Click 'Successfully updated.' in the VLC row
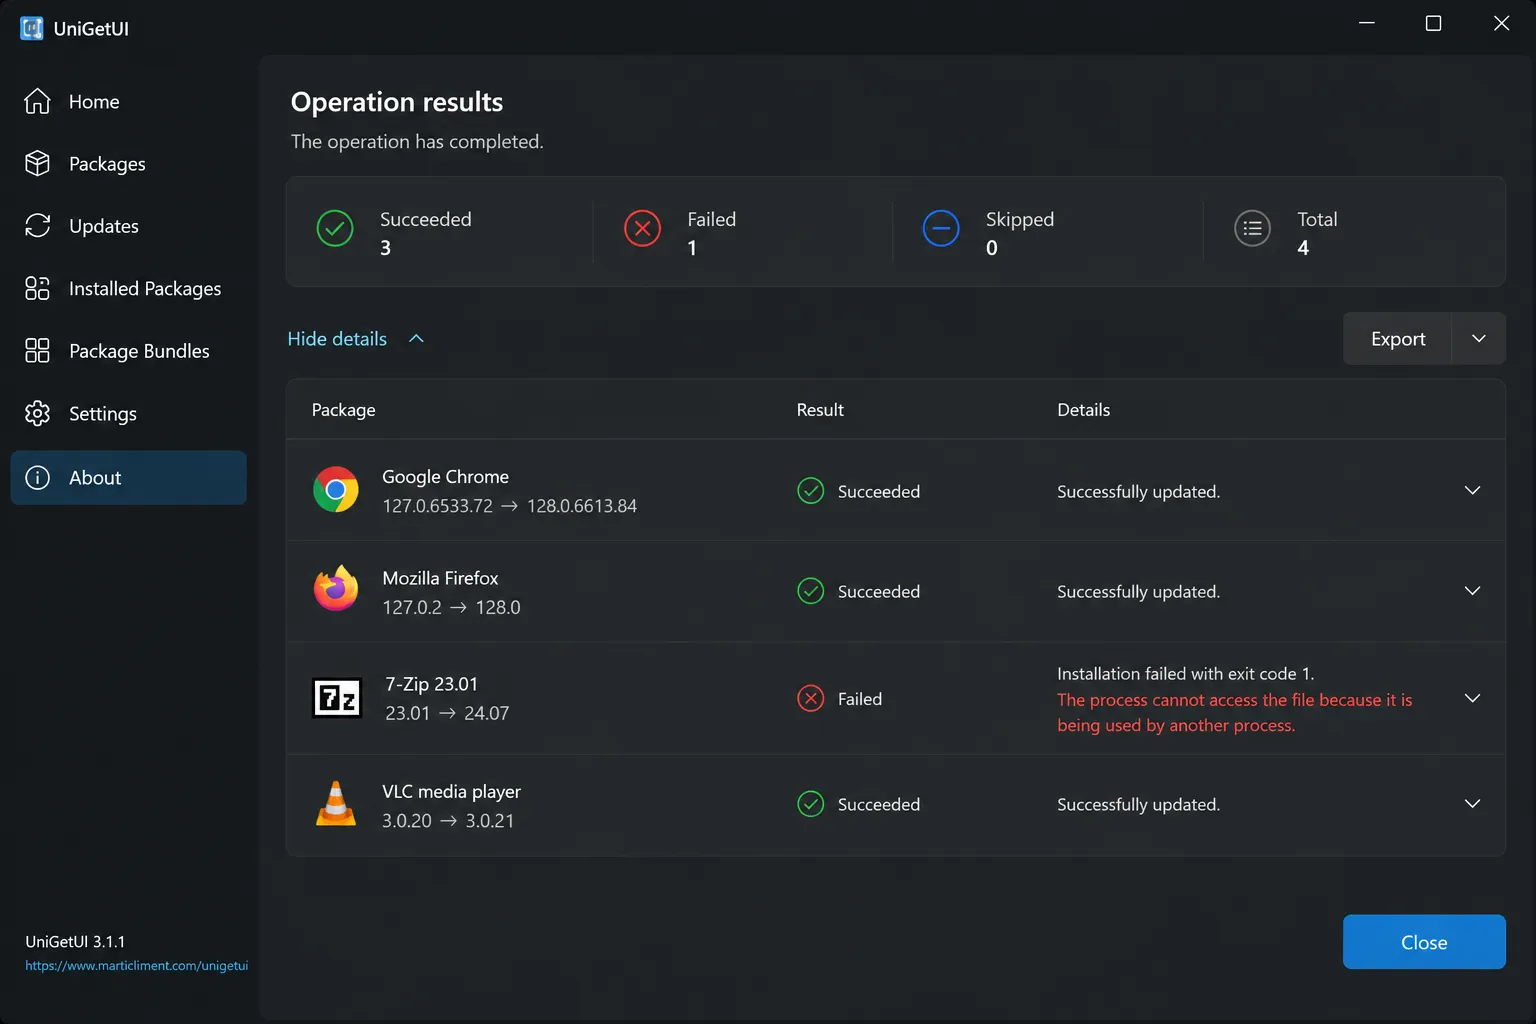The image size is (1536, 1024). 1138,804
